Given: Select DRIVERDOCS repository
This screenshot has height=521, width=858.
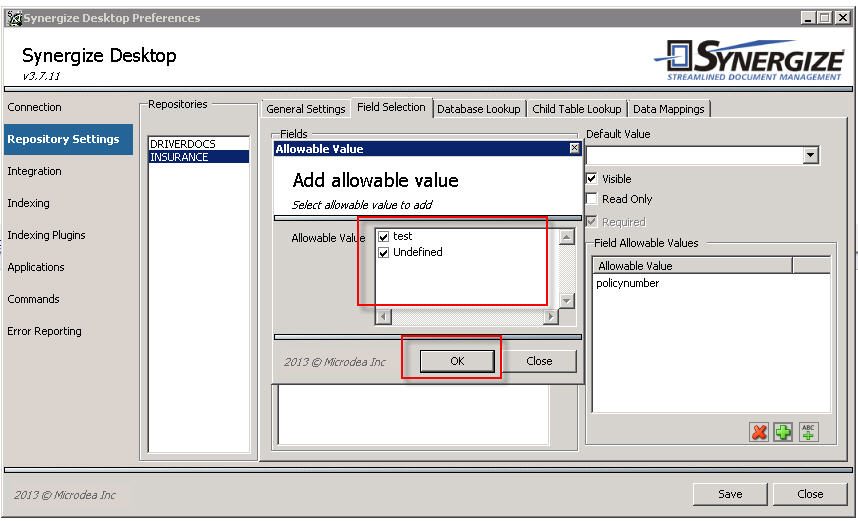Looking at the screenshot, I should 199,144.
